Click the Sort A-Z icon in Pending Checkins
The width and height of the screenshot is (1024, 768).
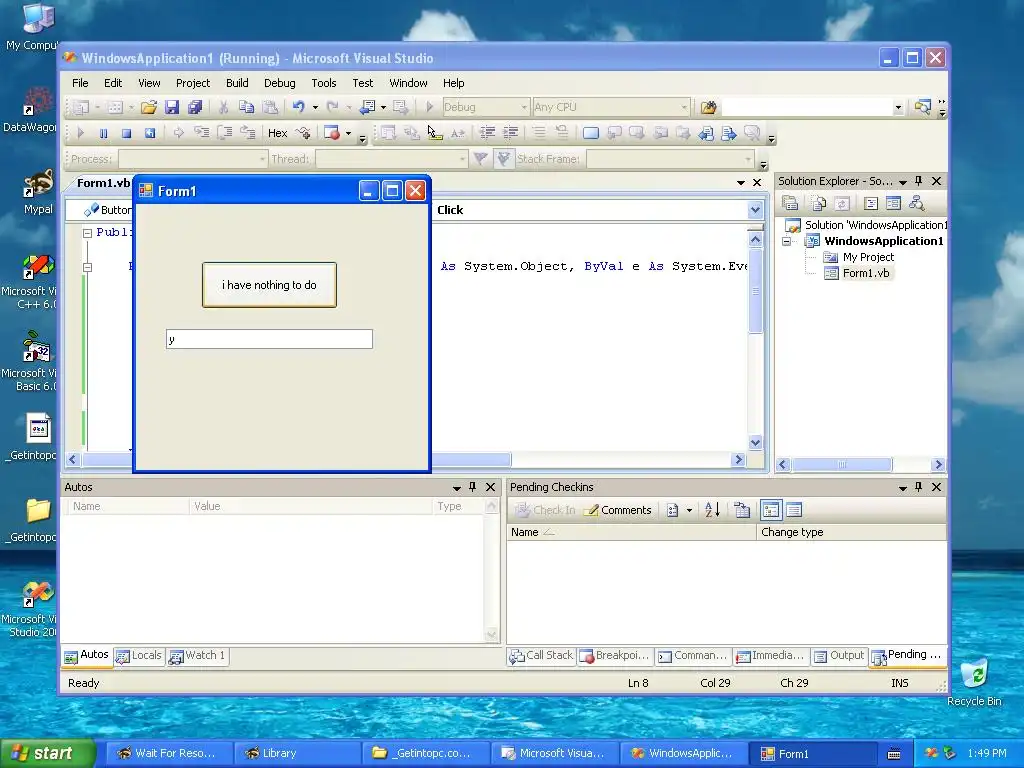tap(712, 510)
